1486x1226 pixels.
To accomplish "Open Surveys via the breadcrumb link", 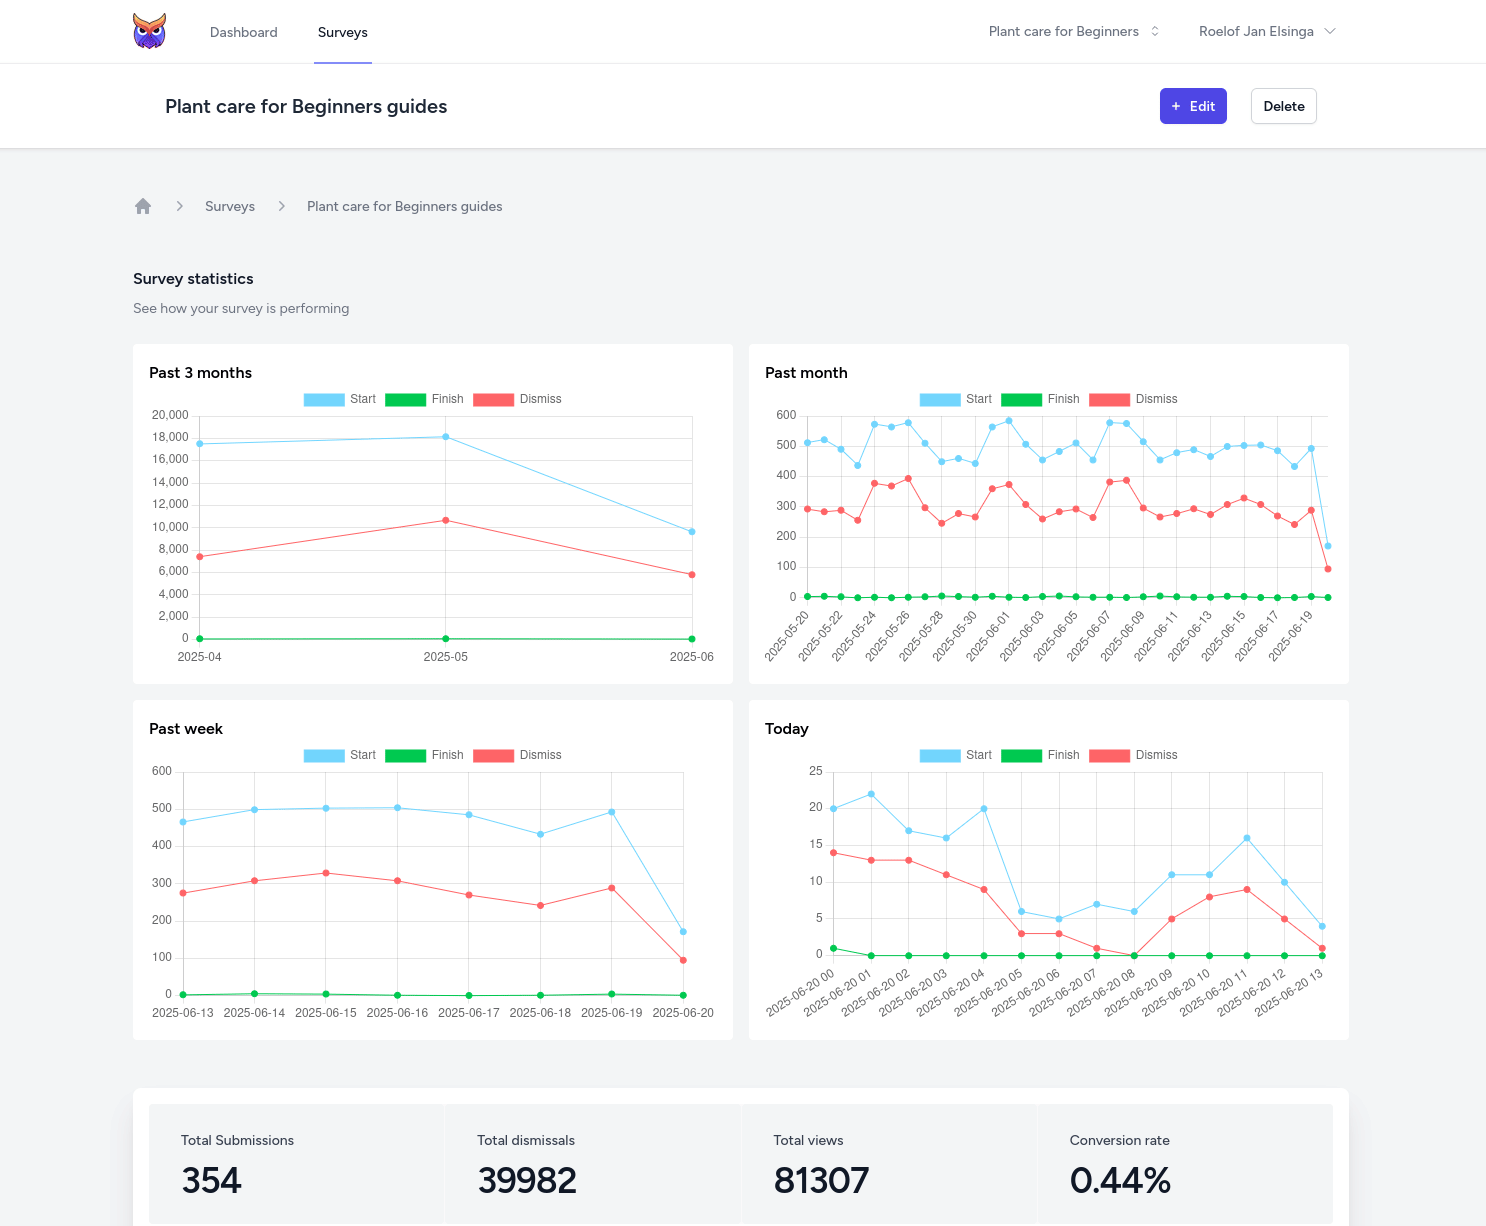I will [229, 206].
